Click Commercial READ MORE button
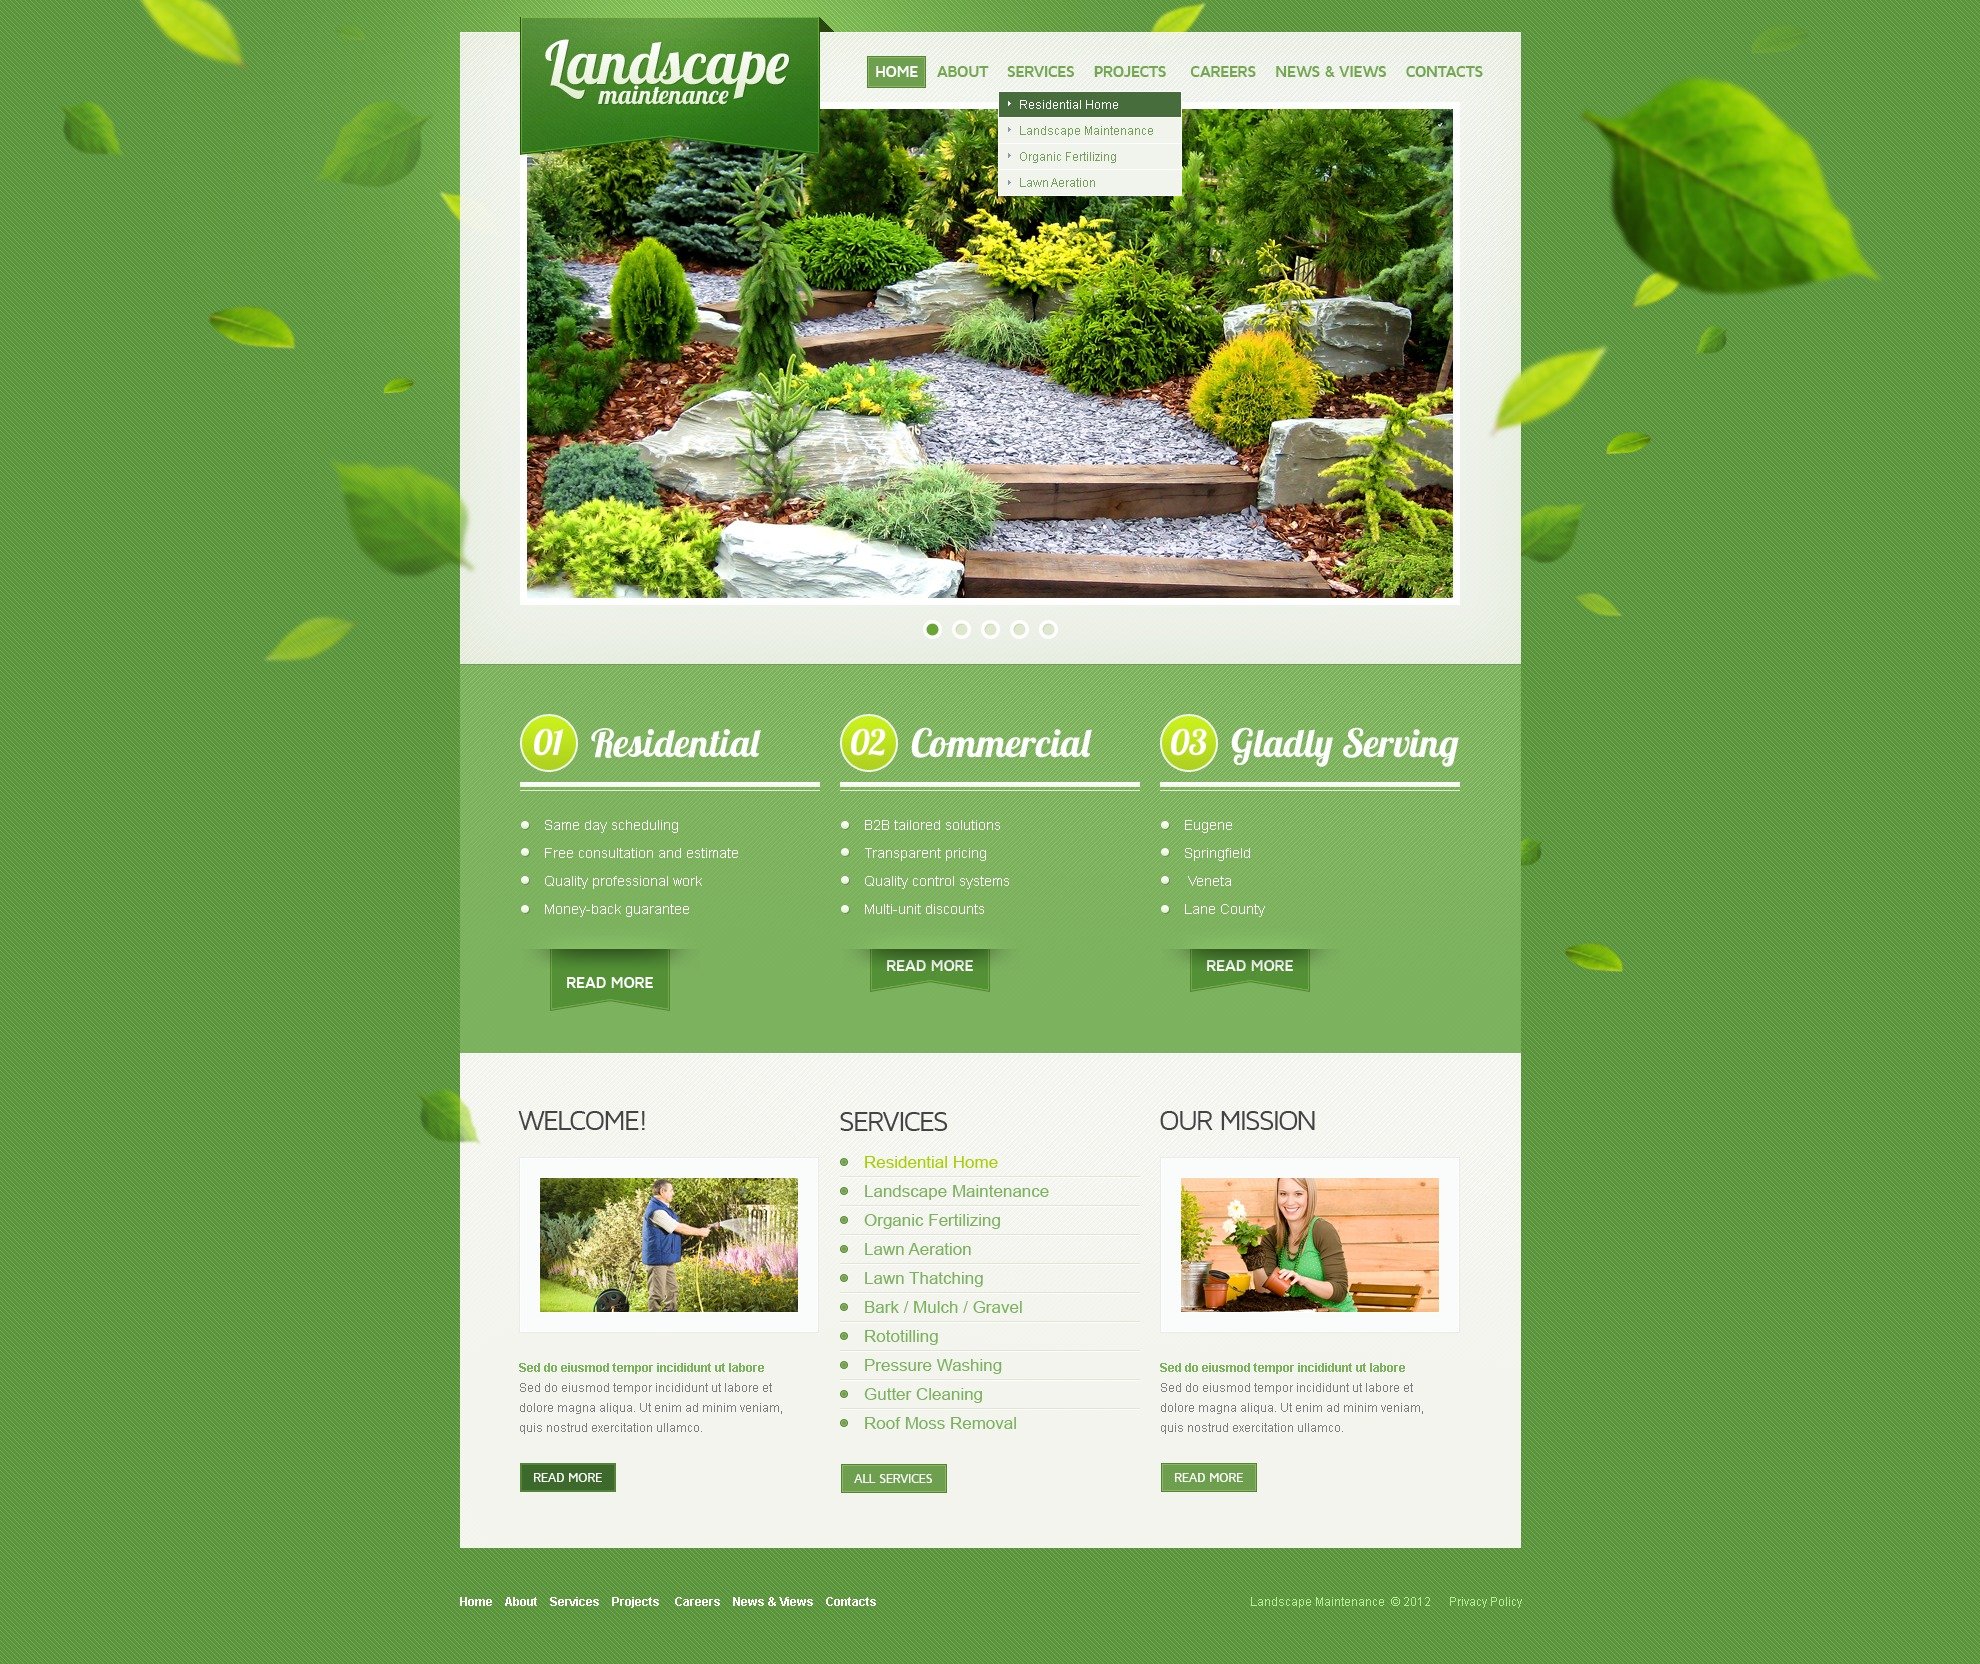 click(927, 966)
